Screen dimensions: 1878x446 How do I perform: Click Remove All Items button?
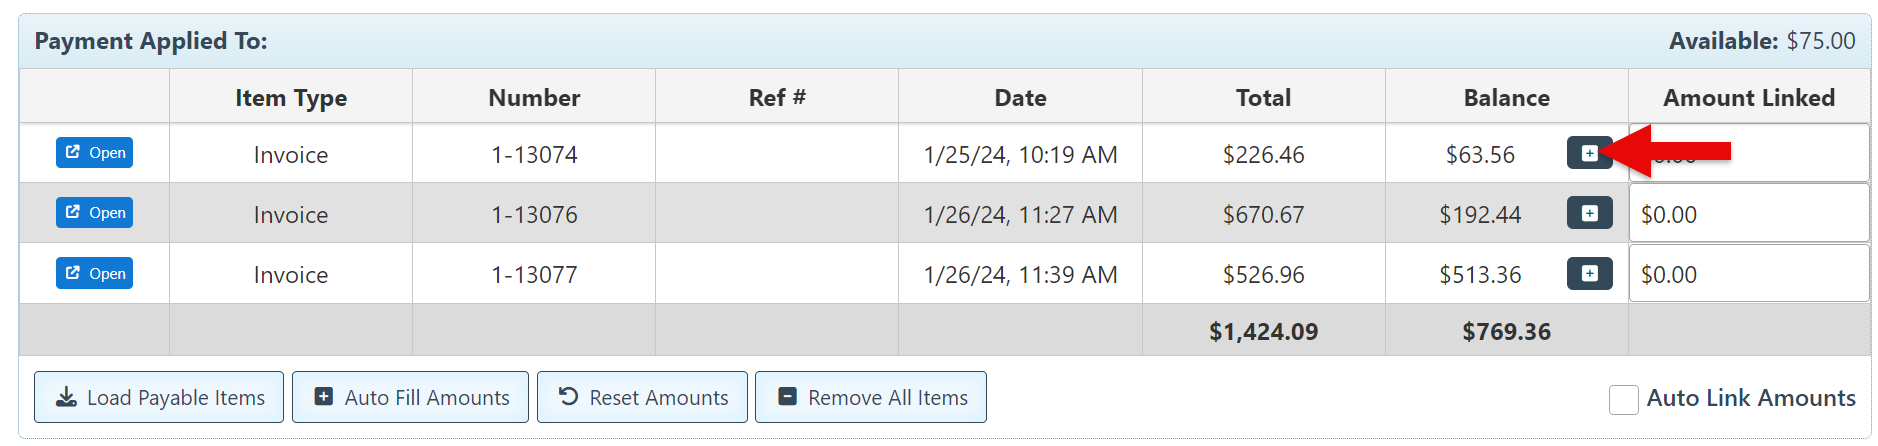pos(871,398)
